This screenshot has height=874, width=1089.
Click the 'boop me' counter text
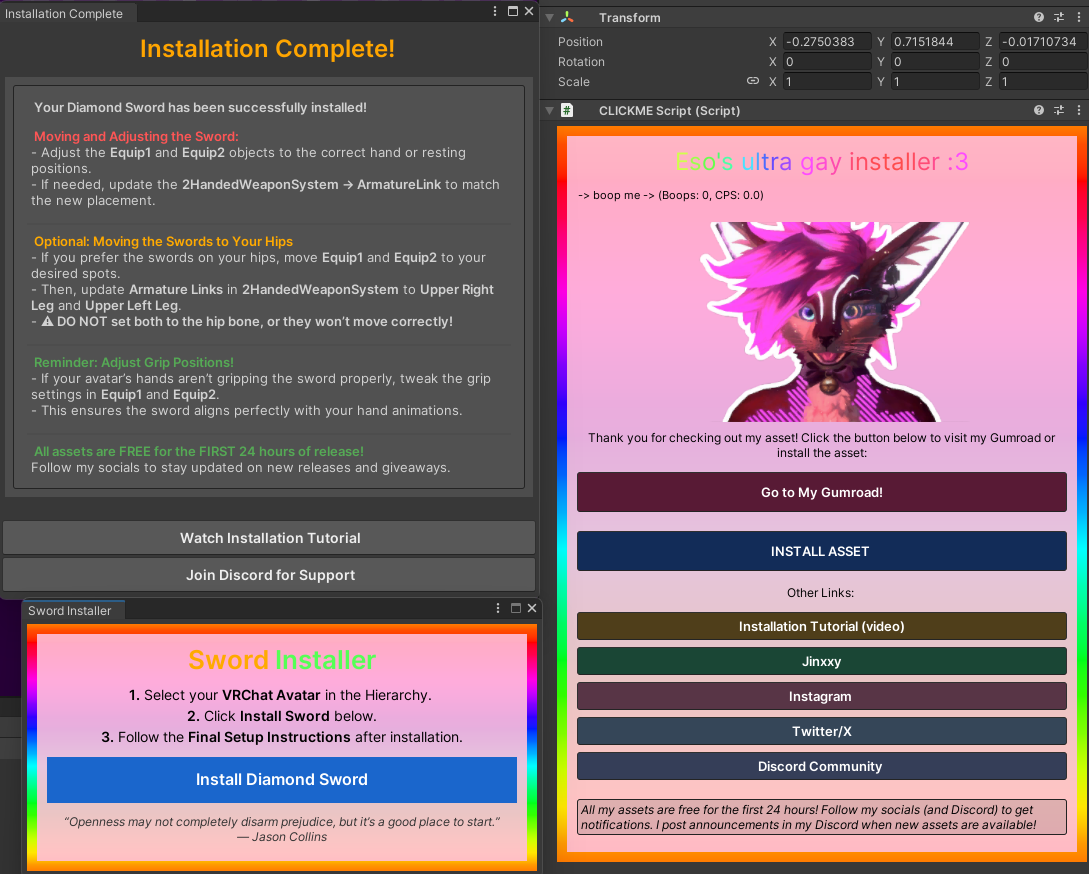pos(671,195)
